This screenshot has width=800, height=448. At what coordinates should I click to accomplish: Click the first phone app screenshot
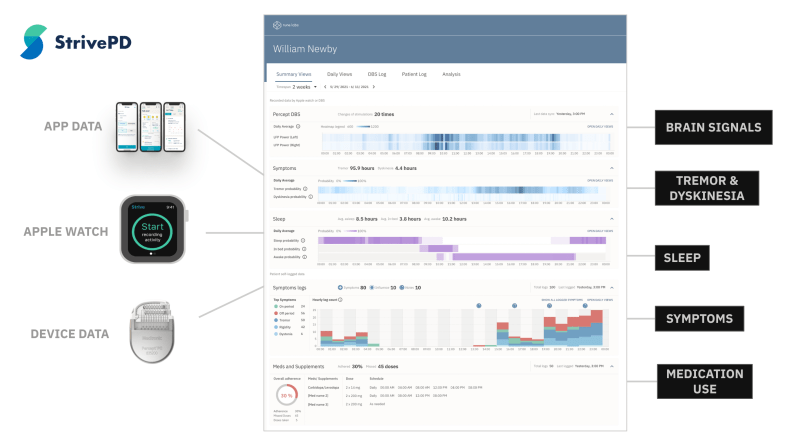(x=127, y=127)
